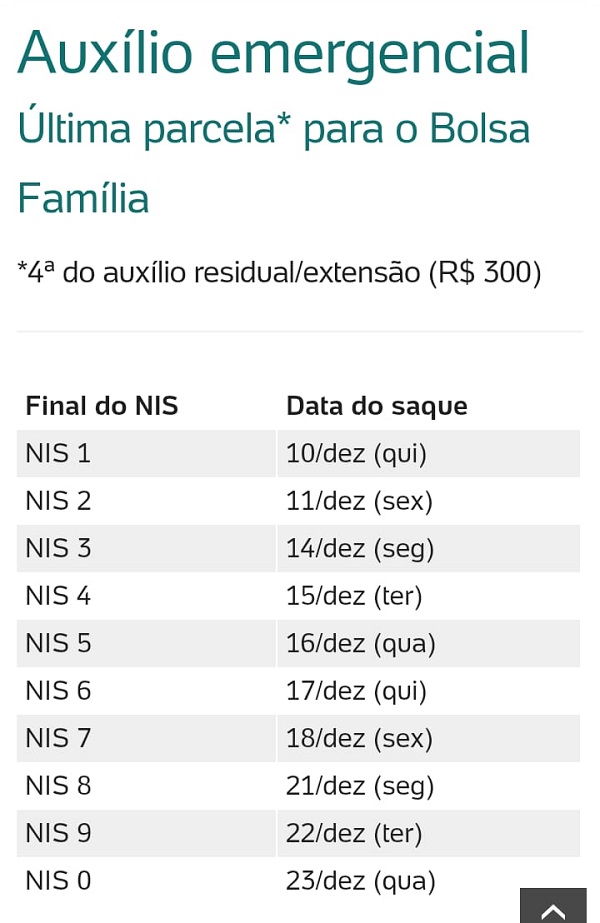
Task: Click the Última parcela para o Bolsa Família subtitle
Action: tap(274, 162)
